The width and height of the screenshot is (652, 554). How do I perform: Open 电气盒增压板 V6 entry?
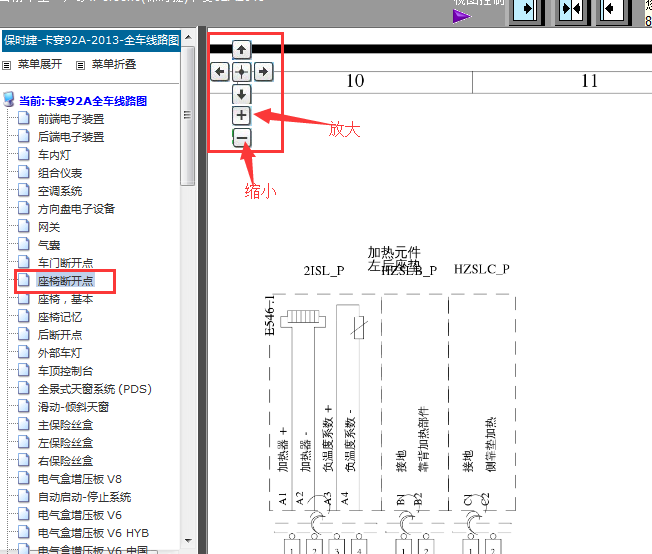[x=79, y=515]
